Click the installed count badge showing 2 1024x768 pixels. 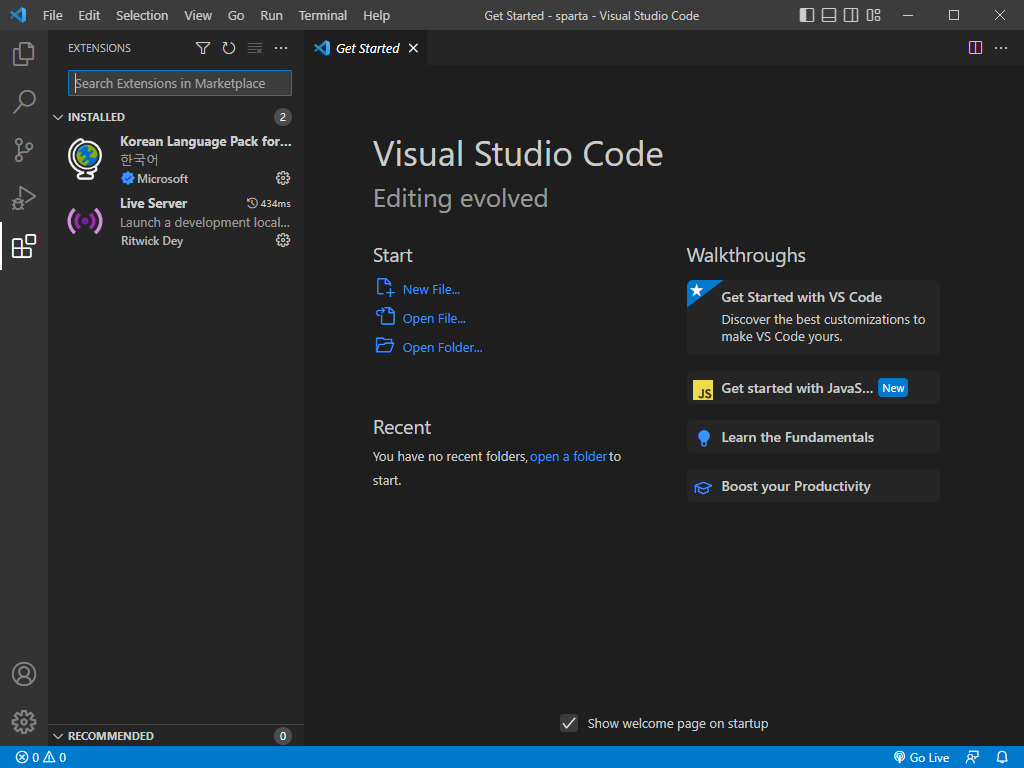[x=283, y=117]
